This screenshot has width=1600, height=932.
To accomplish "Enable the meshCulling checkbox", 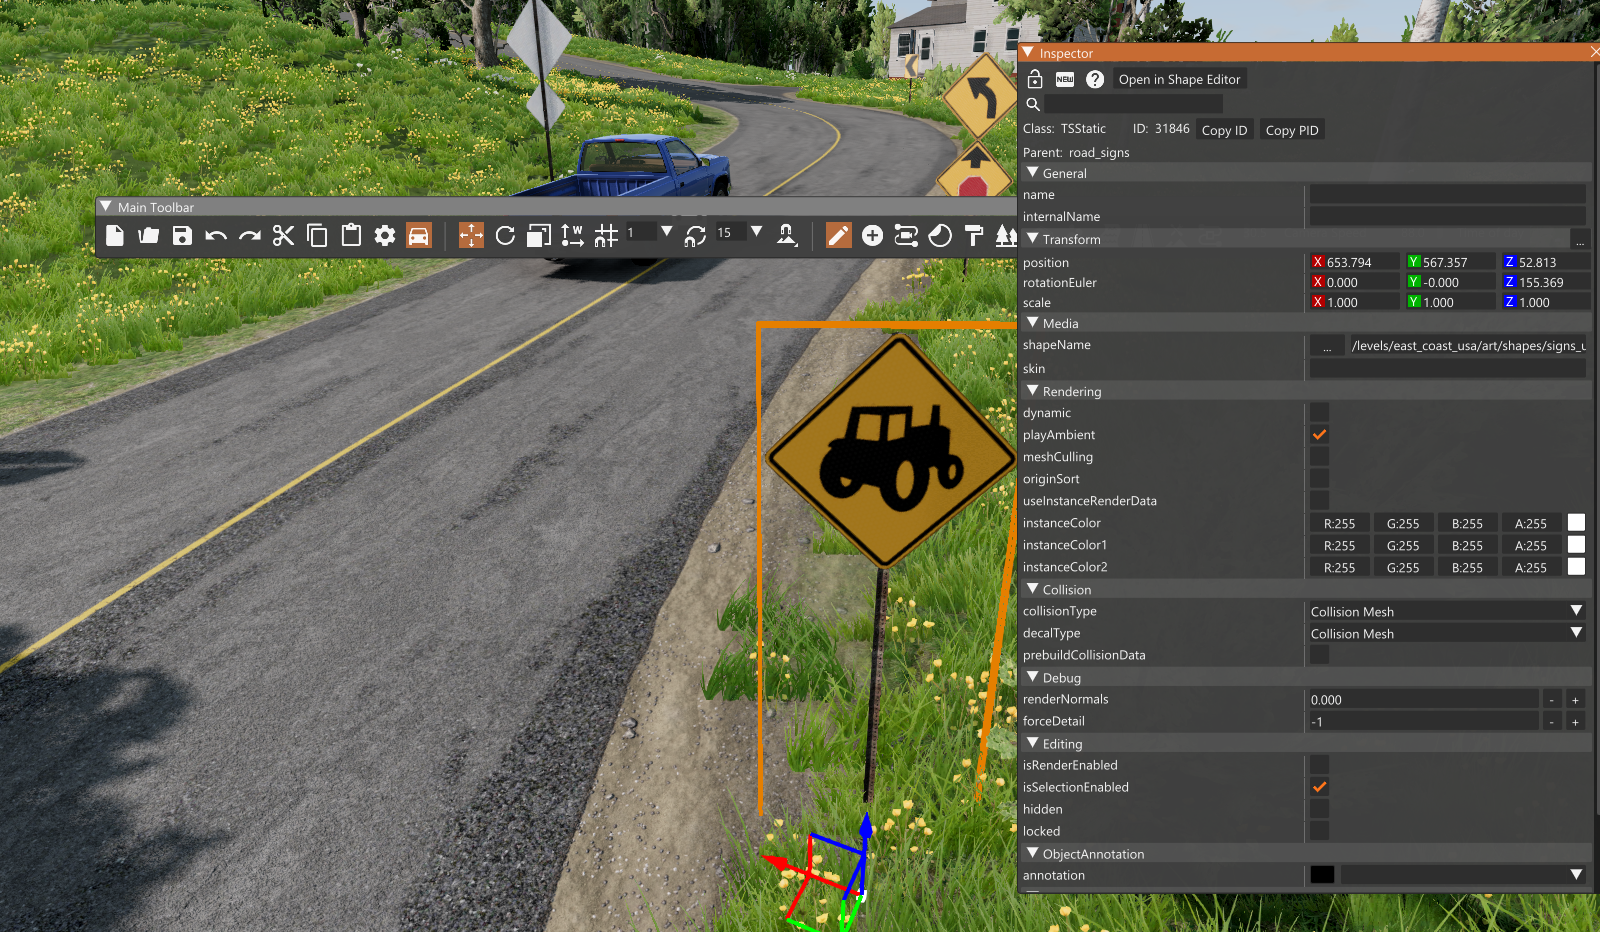I will point(1320,457).
